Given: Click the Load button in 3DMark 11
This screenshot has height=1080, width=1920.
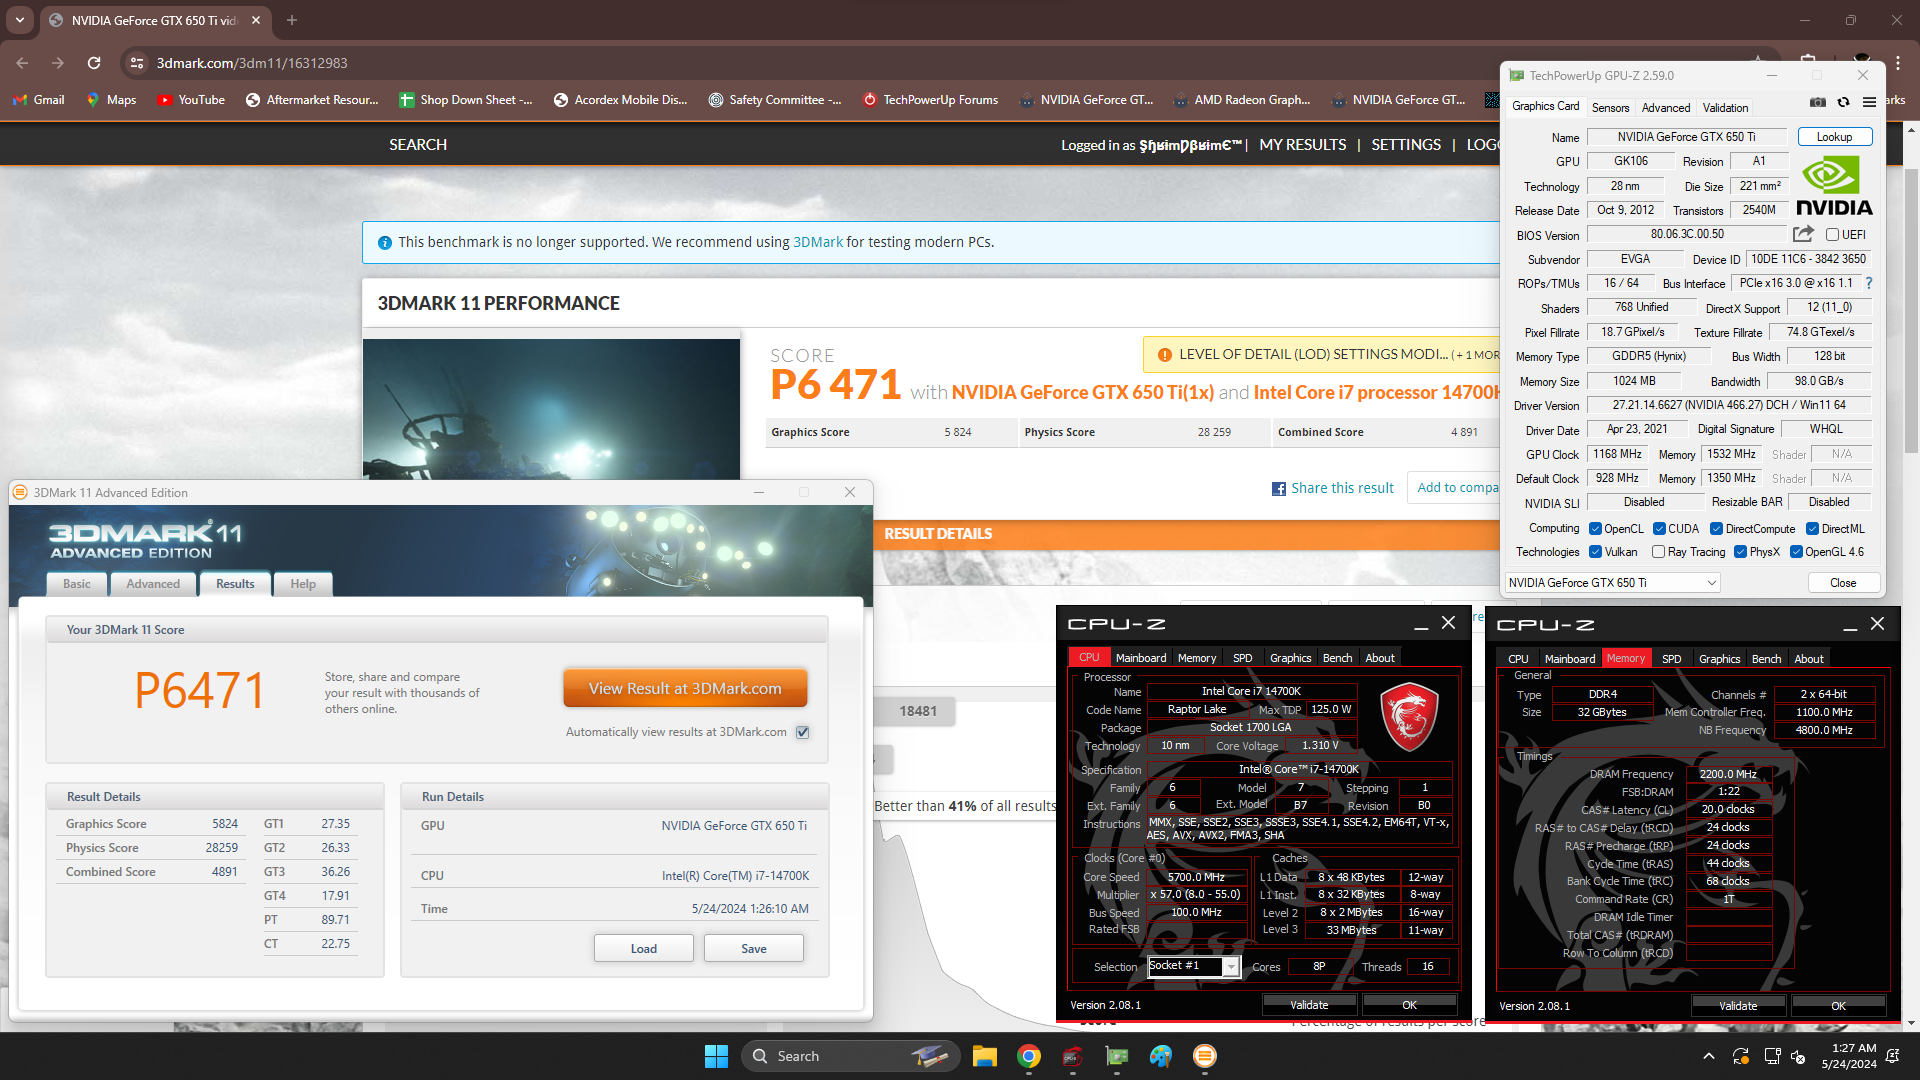Looking at the screenshot, I should coord(644,949).
